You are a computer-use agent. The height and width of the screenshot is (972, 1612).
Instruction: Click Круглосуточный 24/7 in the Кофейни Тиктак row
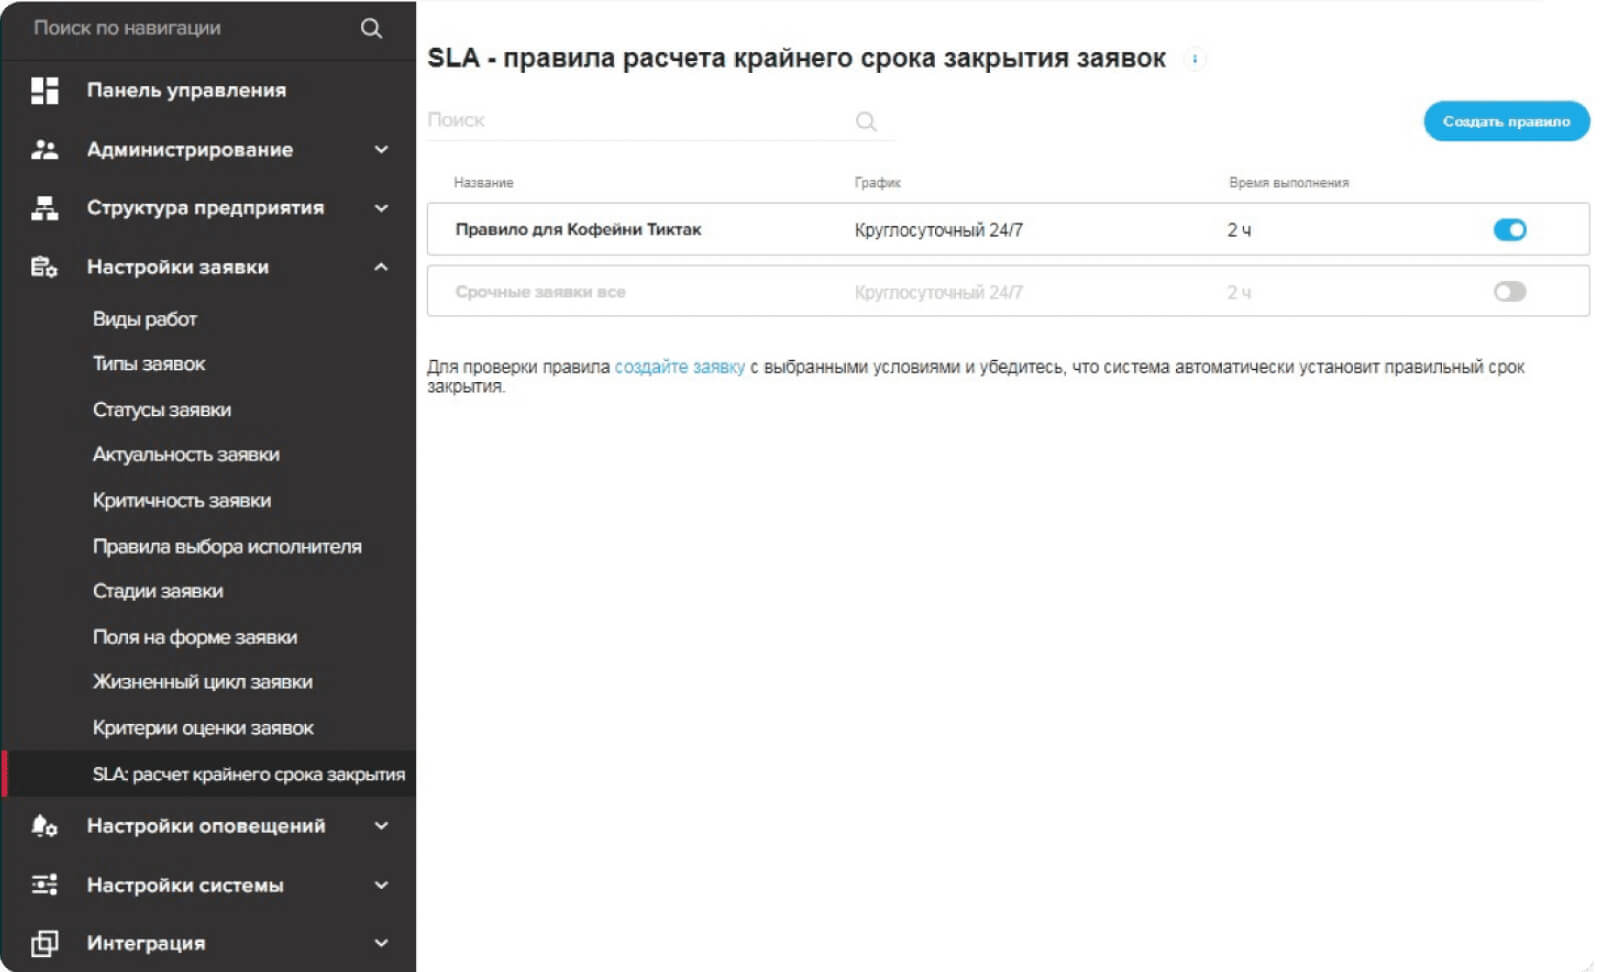pyautogui.click(x=938, y=230)
